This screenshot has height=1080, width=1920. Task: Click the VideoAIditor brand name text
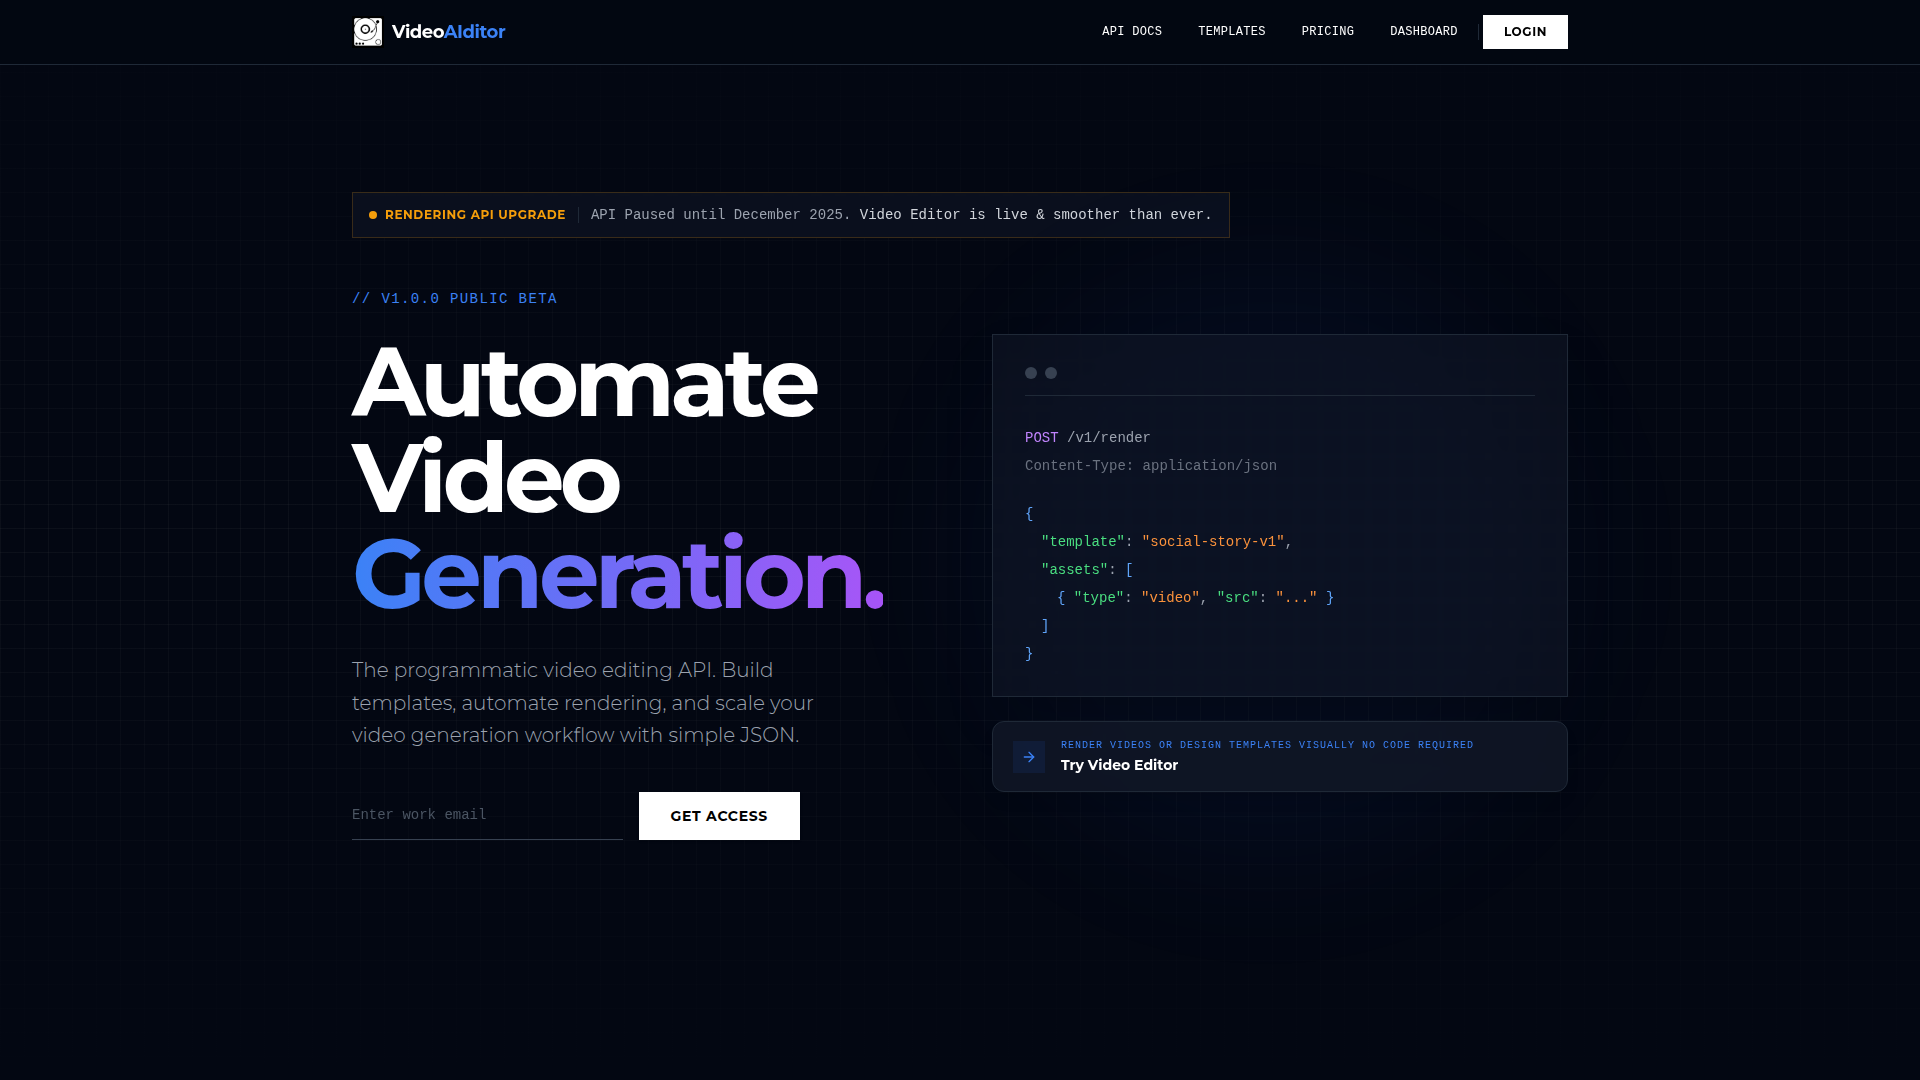pyautogui.click(x=448, y=32)
